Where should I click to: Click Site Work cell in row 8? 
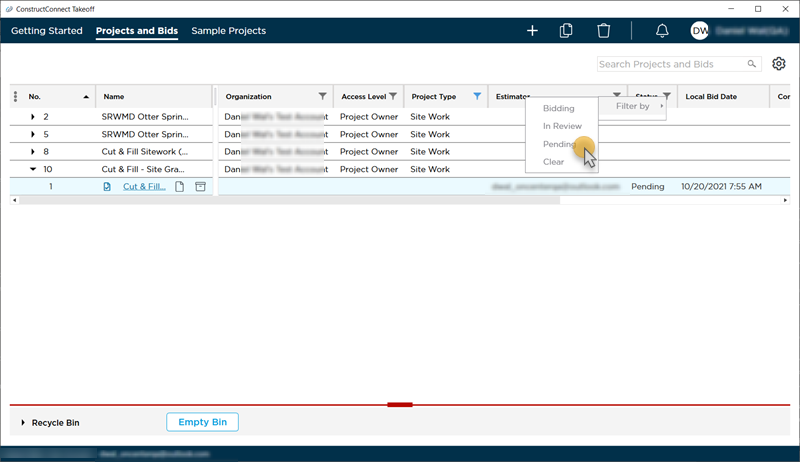[430, 151]
